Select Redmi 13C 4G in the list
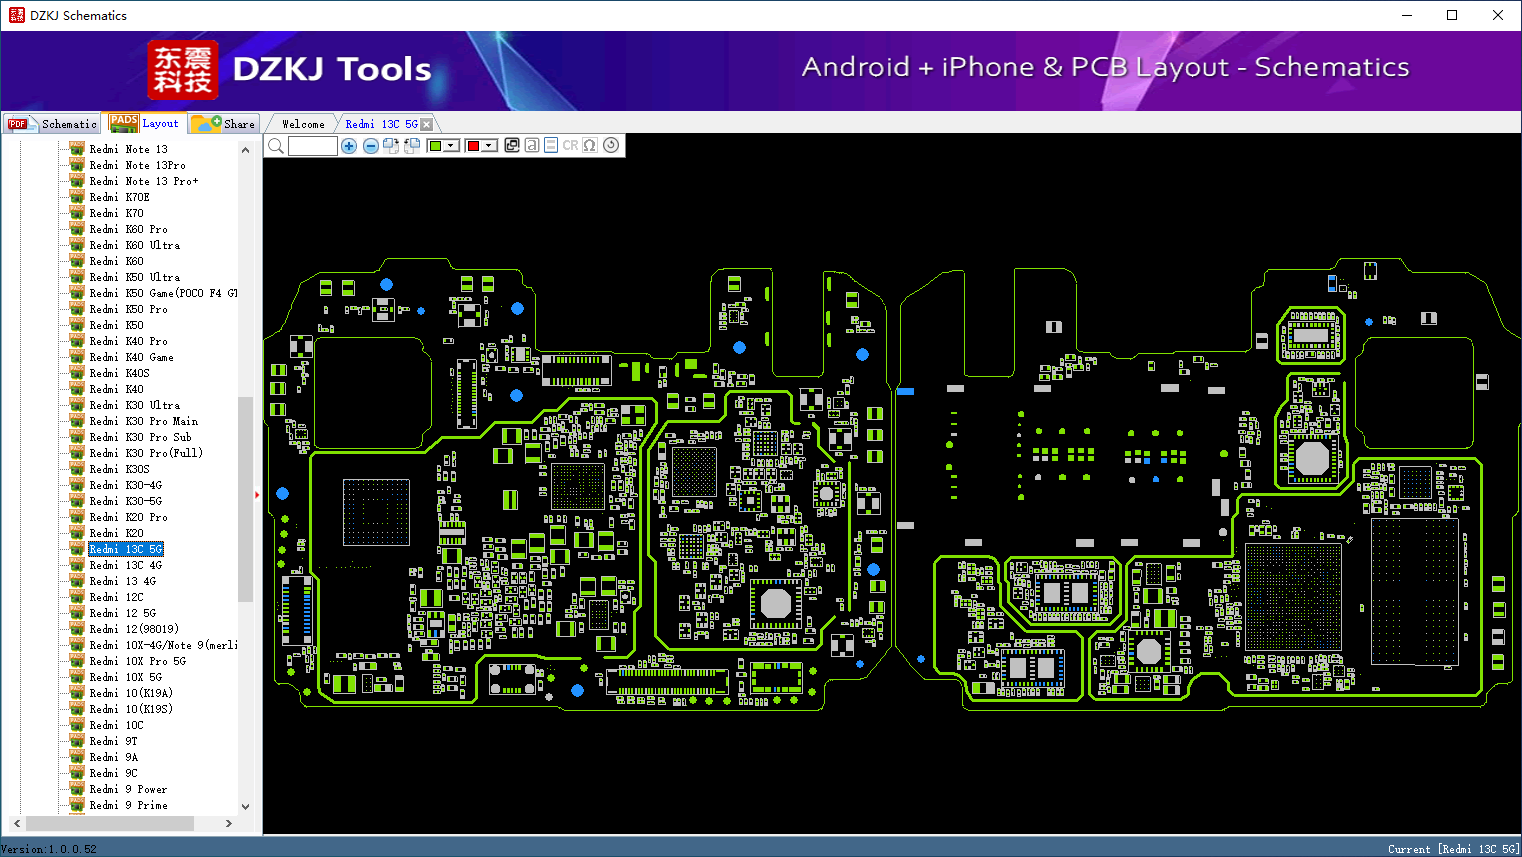The image size is (1522, 857). click(125, 565)
